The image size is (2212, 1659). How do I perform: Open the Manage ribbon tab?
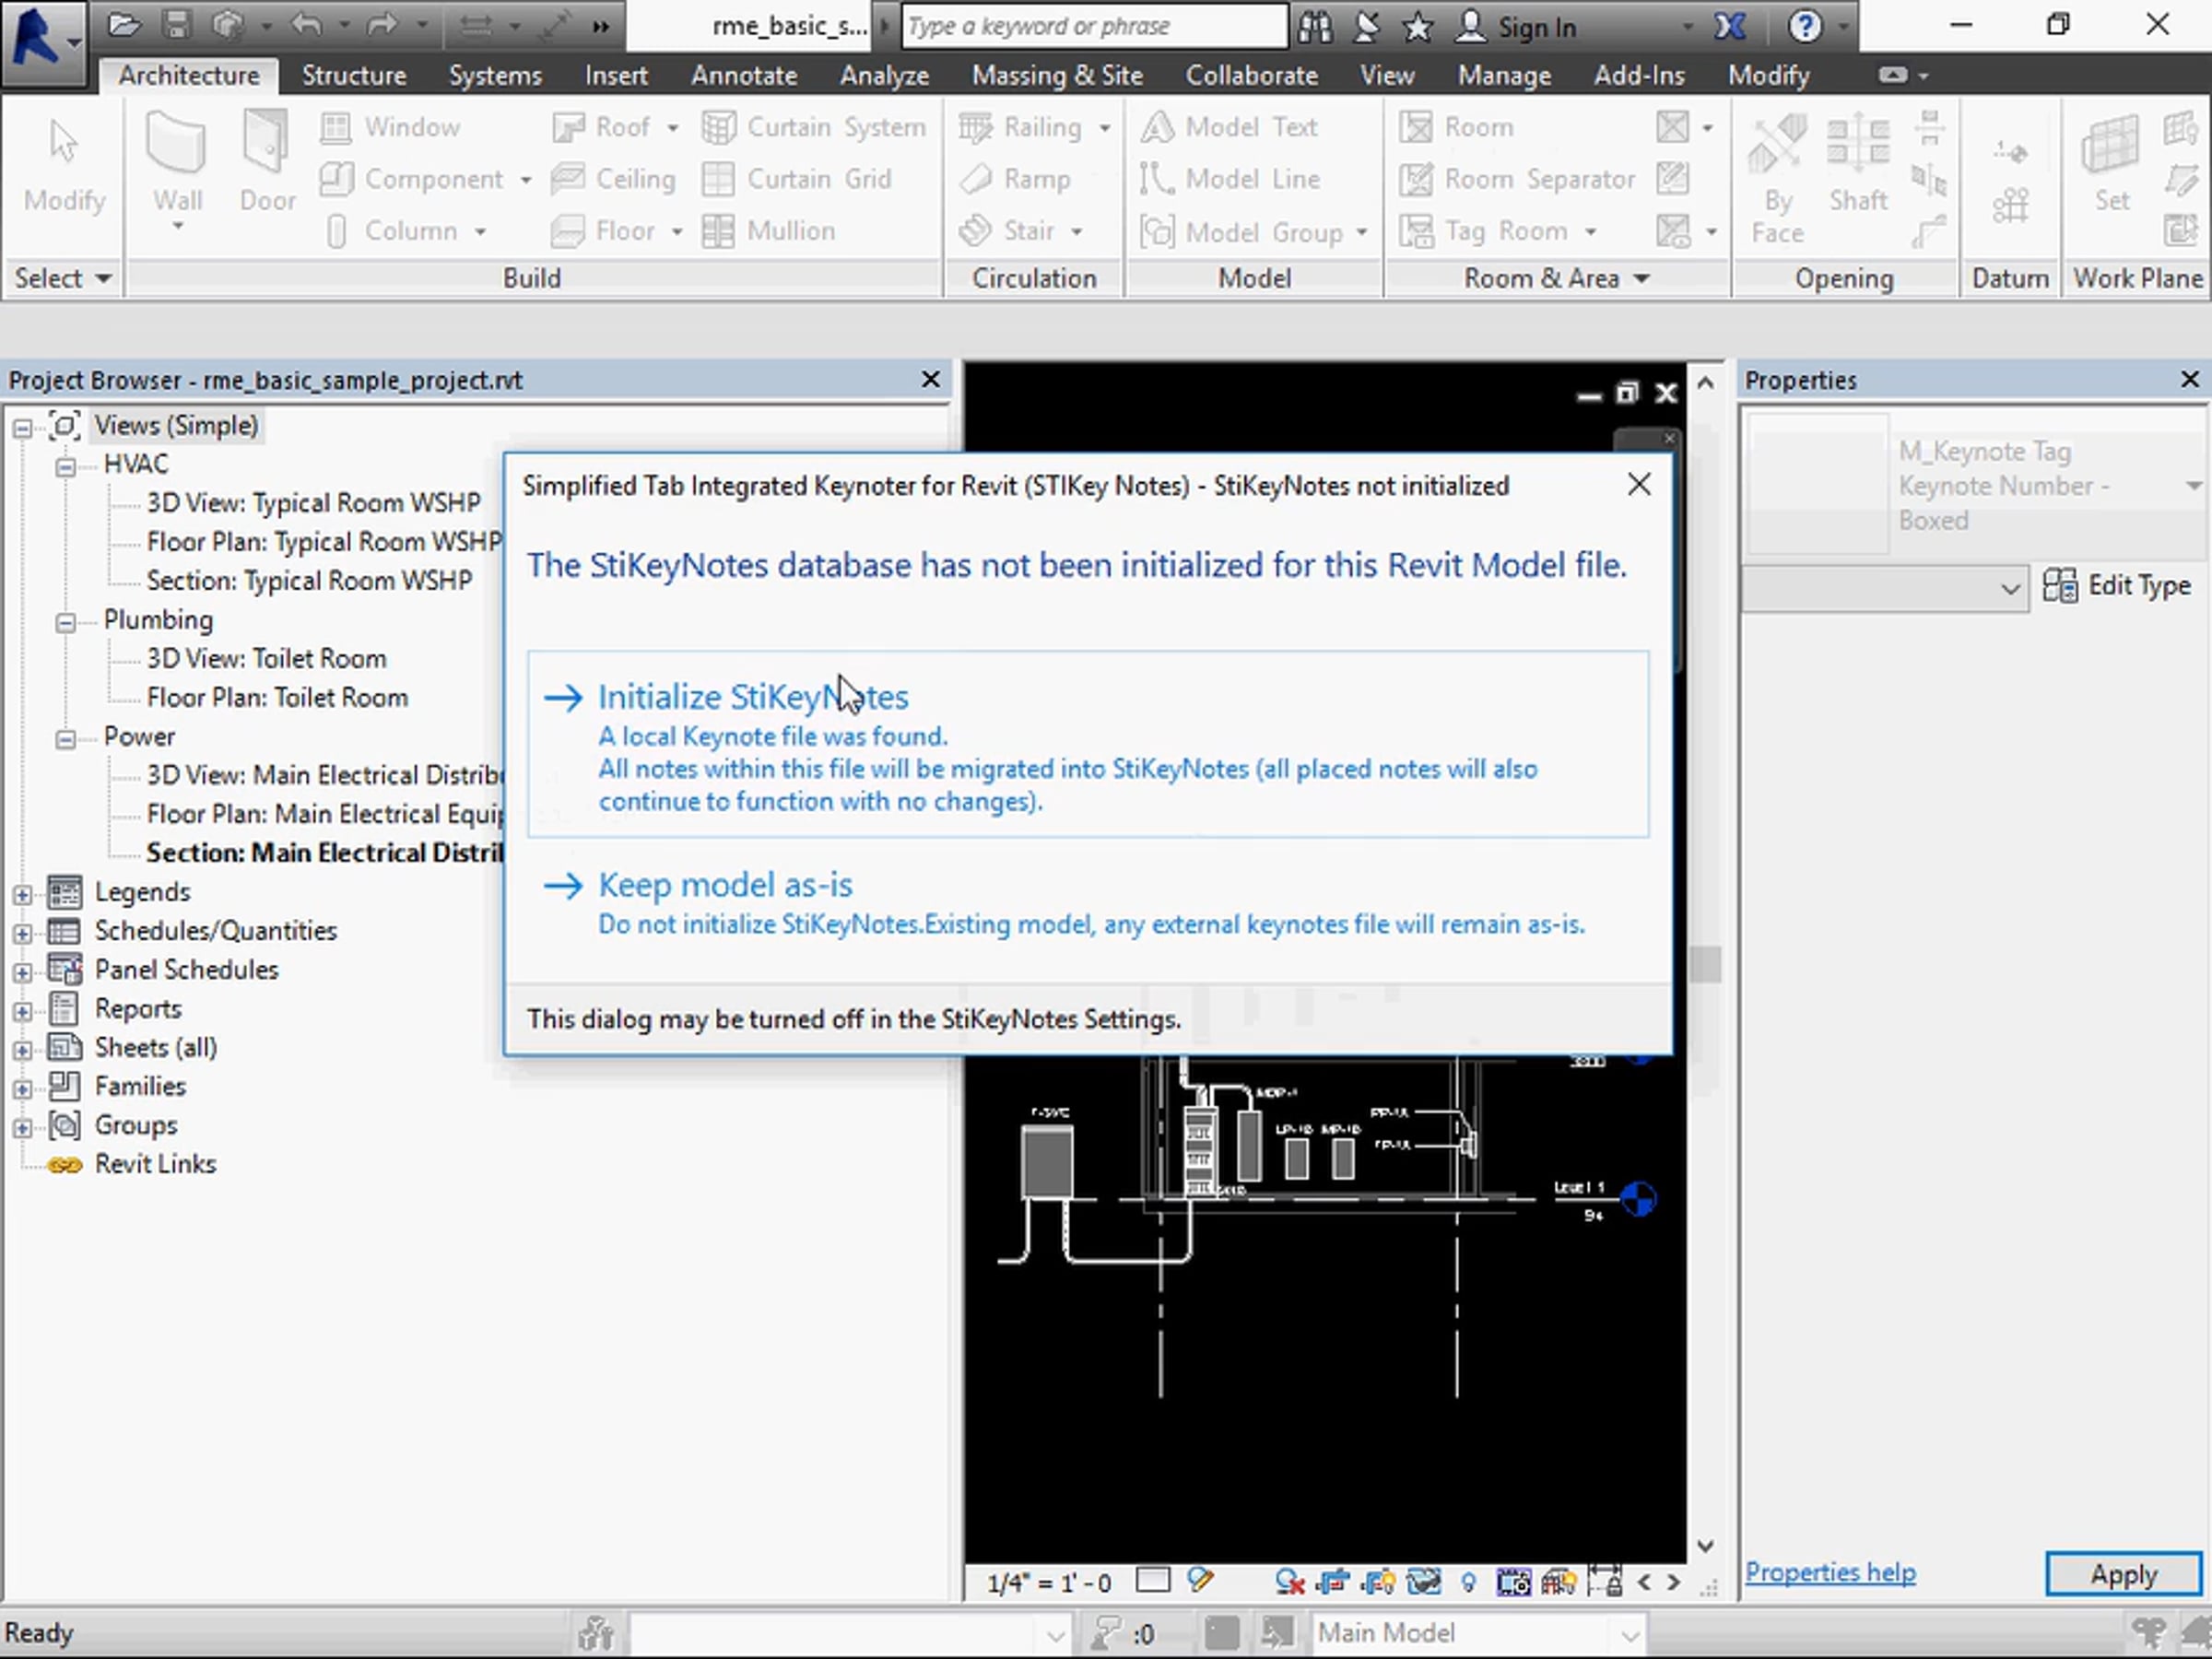pos(1504,75)
